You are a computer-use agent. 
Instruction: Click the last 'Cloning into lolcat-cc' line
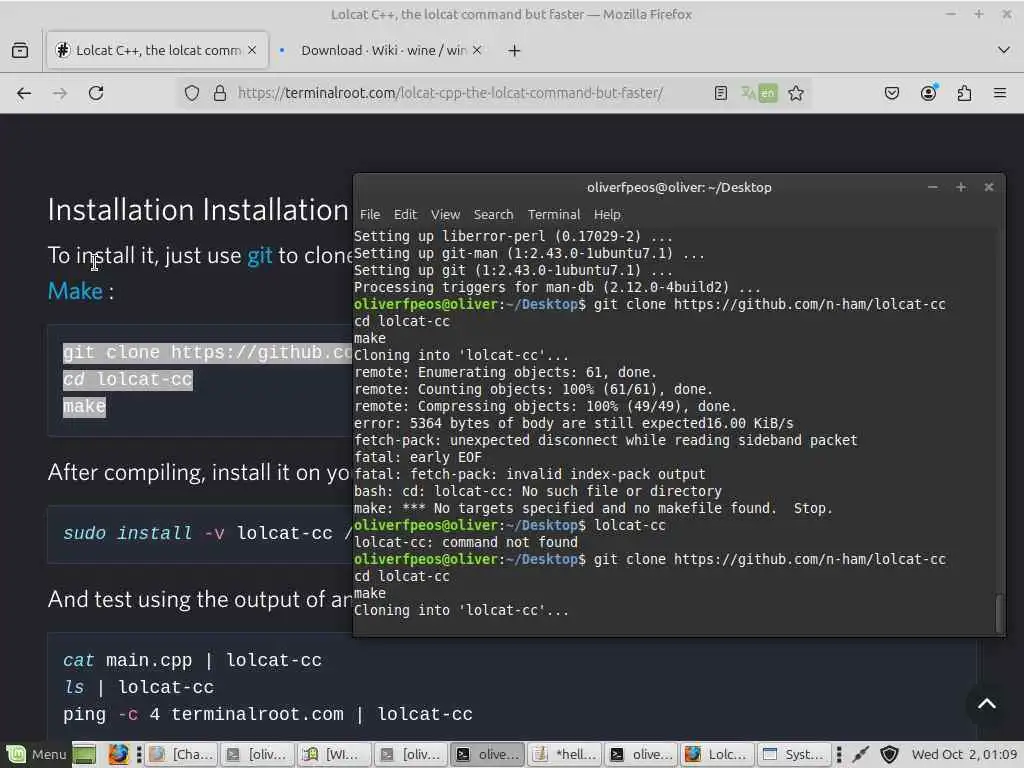[461, 610]
